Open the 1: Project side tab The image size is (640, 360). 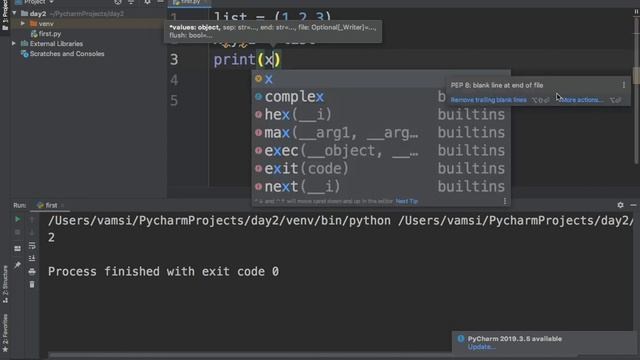pyautogui.click(x=5, y=15)
